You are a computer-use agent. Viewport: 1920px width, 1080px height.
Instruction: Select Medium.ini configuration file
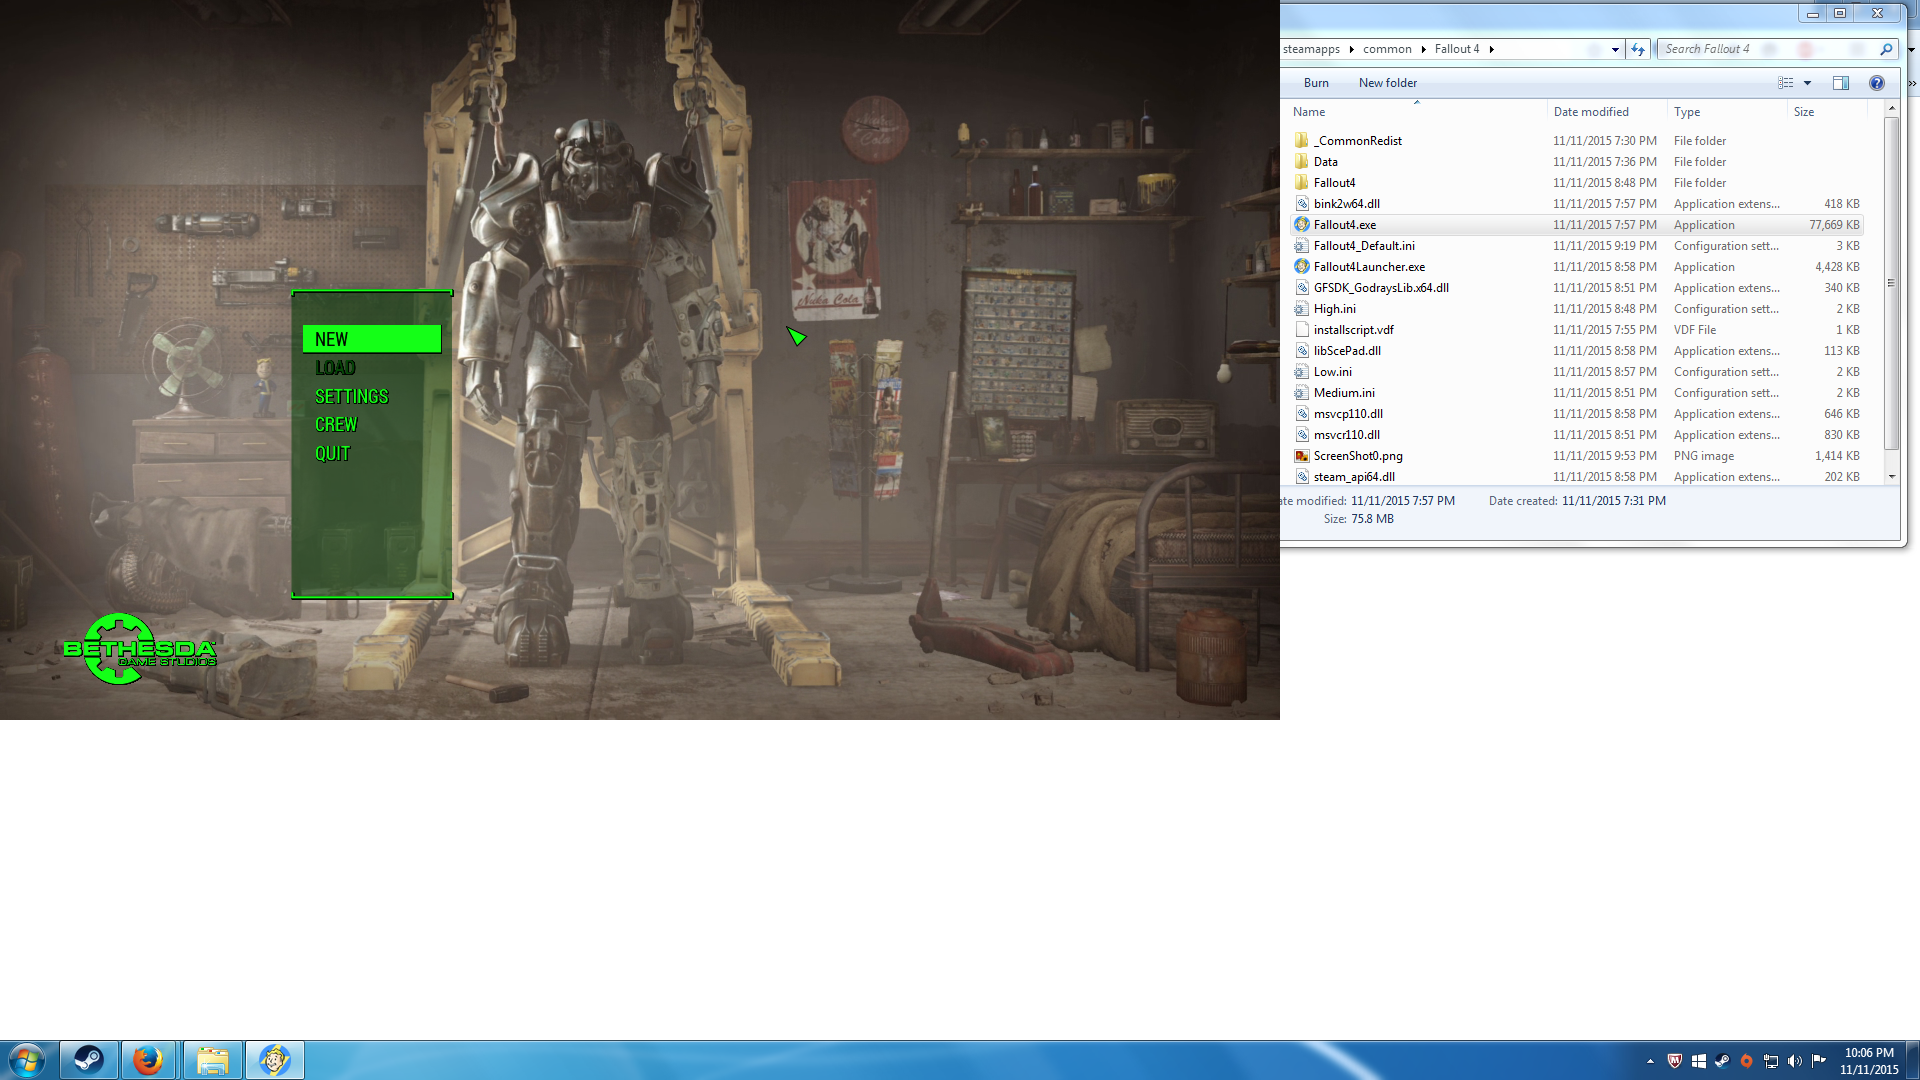tap(1578, 393)
